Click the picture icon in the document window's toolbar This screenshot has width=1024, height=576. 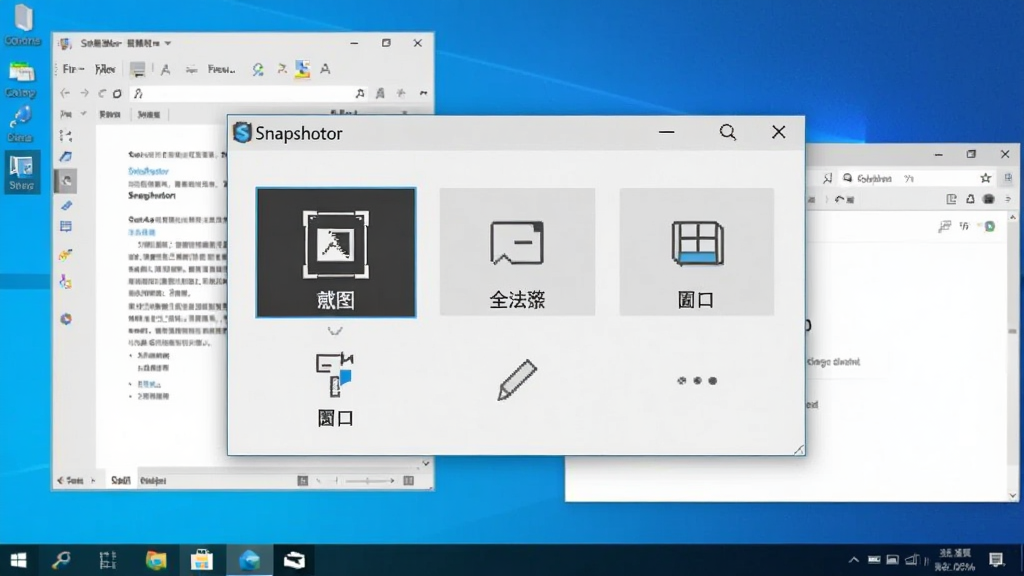[x=302, y=69]
